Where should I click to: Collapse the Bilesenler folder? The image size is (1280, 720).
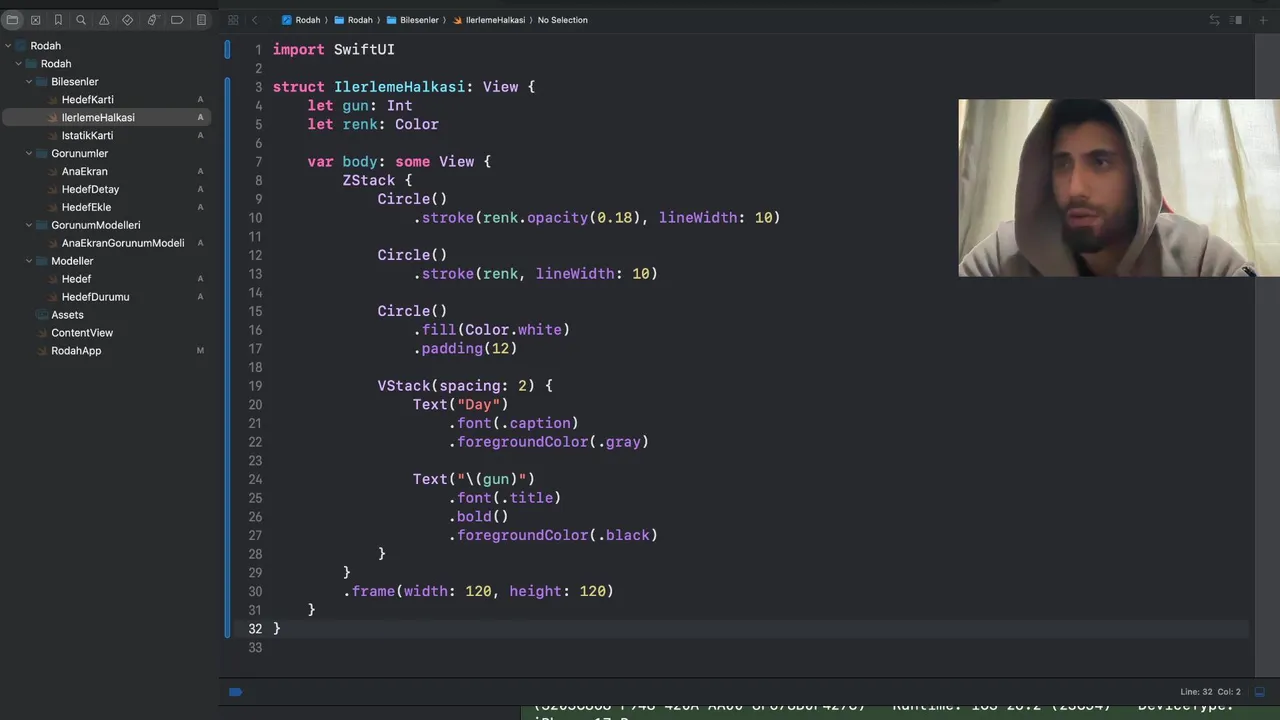click(29, 82)
